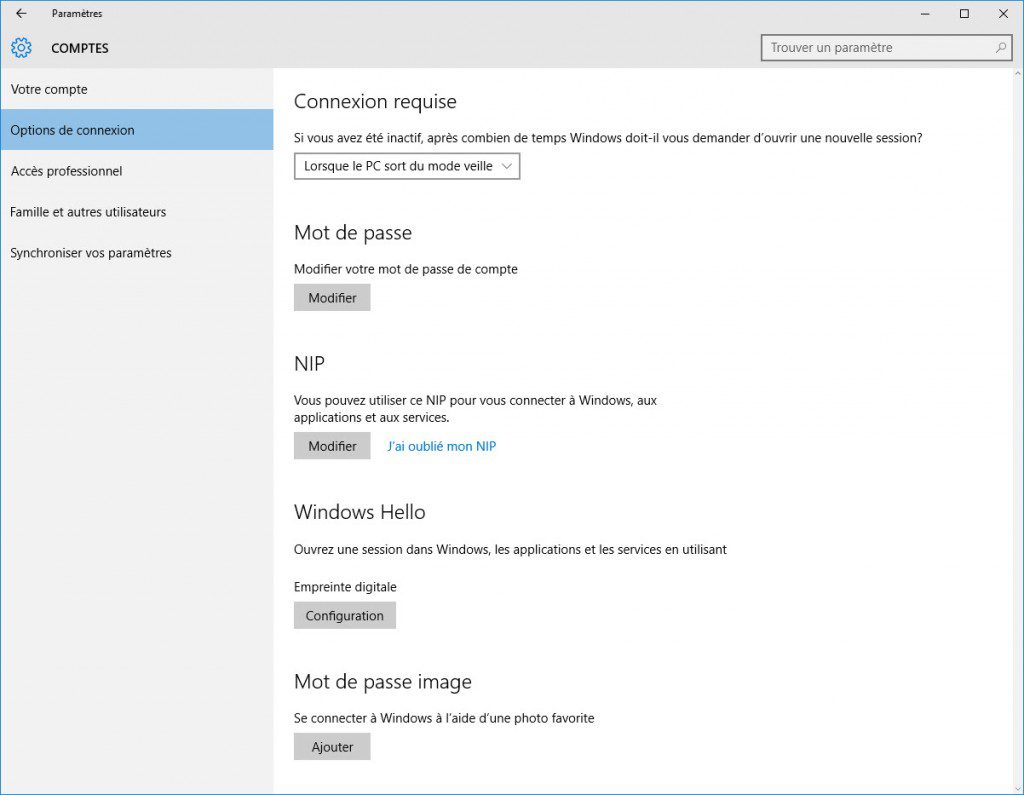Image resolution: width=1024 pixels, height=795 pixels.
Task: Click Ajouter under Mot de passe image
Action: (x=331, y=746)
